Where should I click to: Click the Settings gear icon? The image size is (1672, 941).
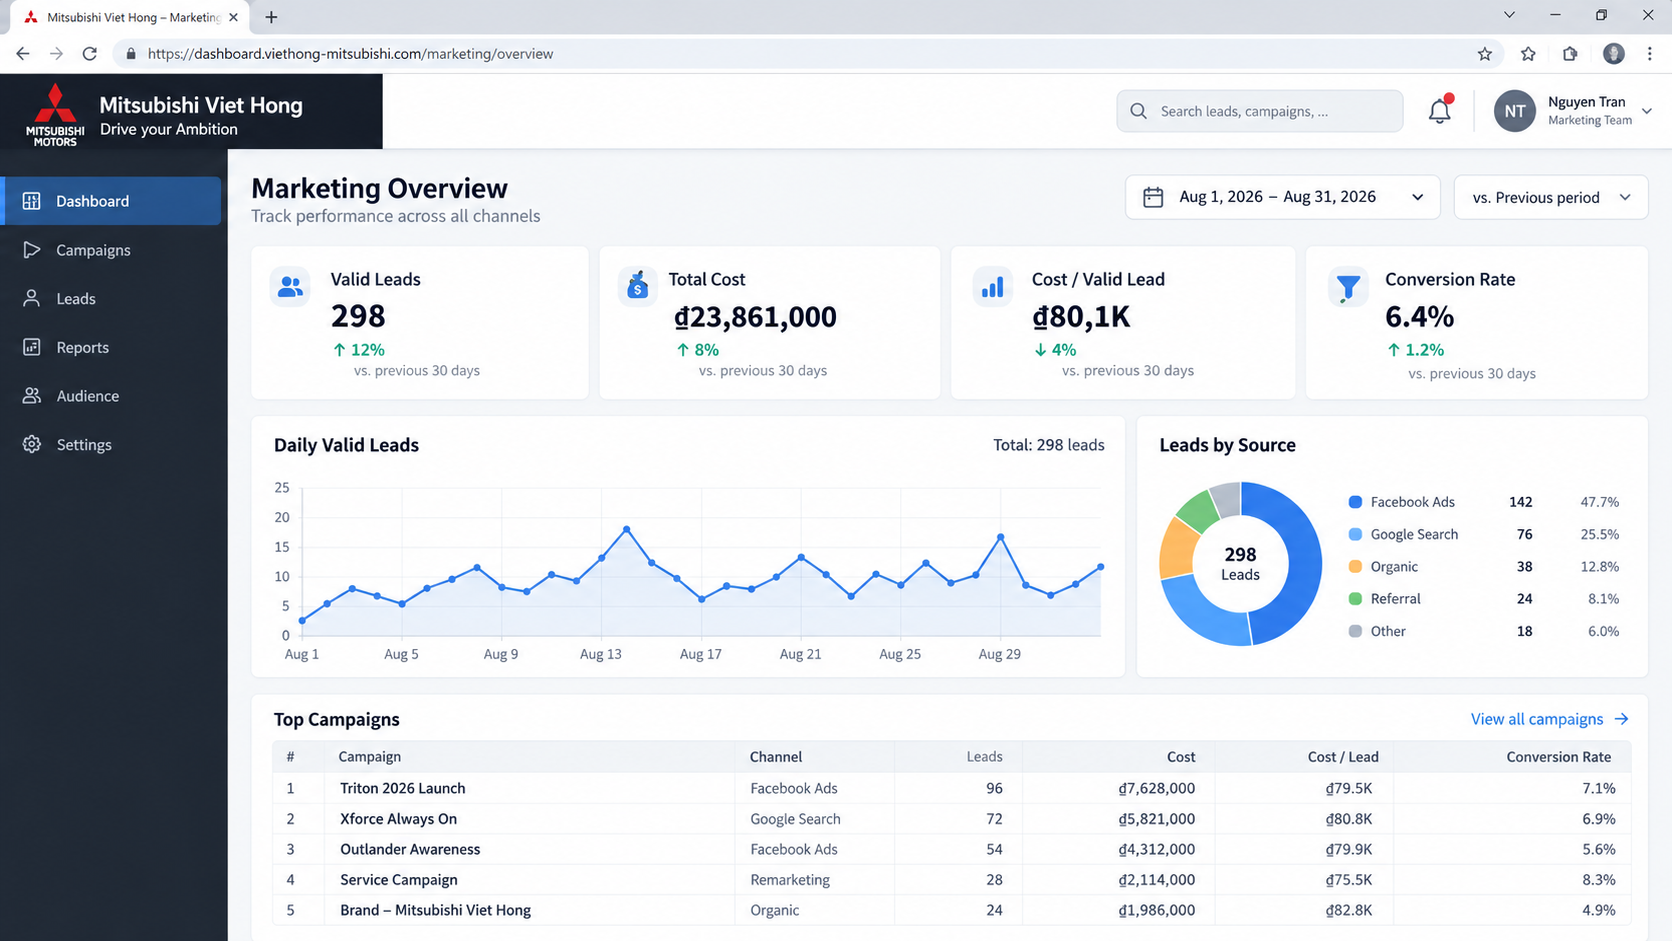(32, 444)
